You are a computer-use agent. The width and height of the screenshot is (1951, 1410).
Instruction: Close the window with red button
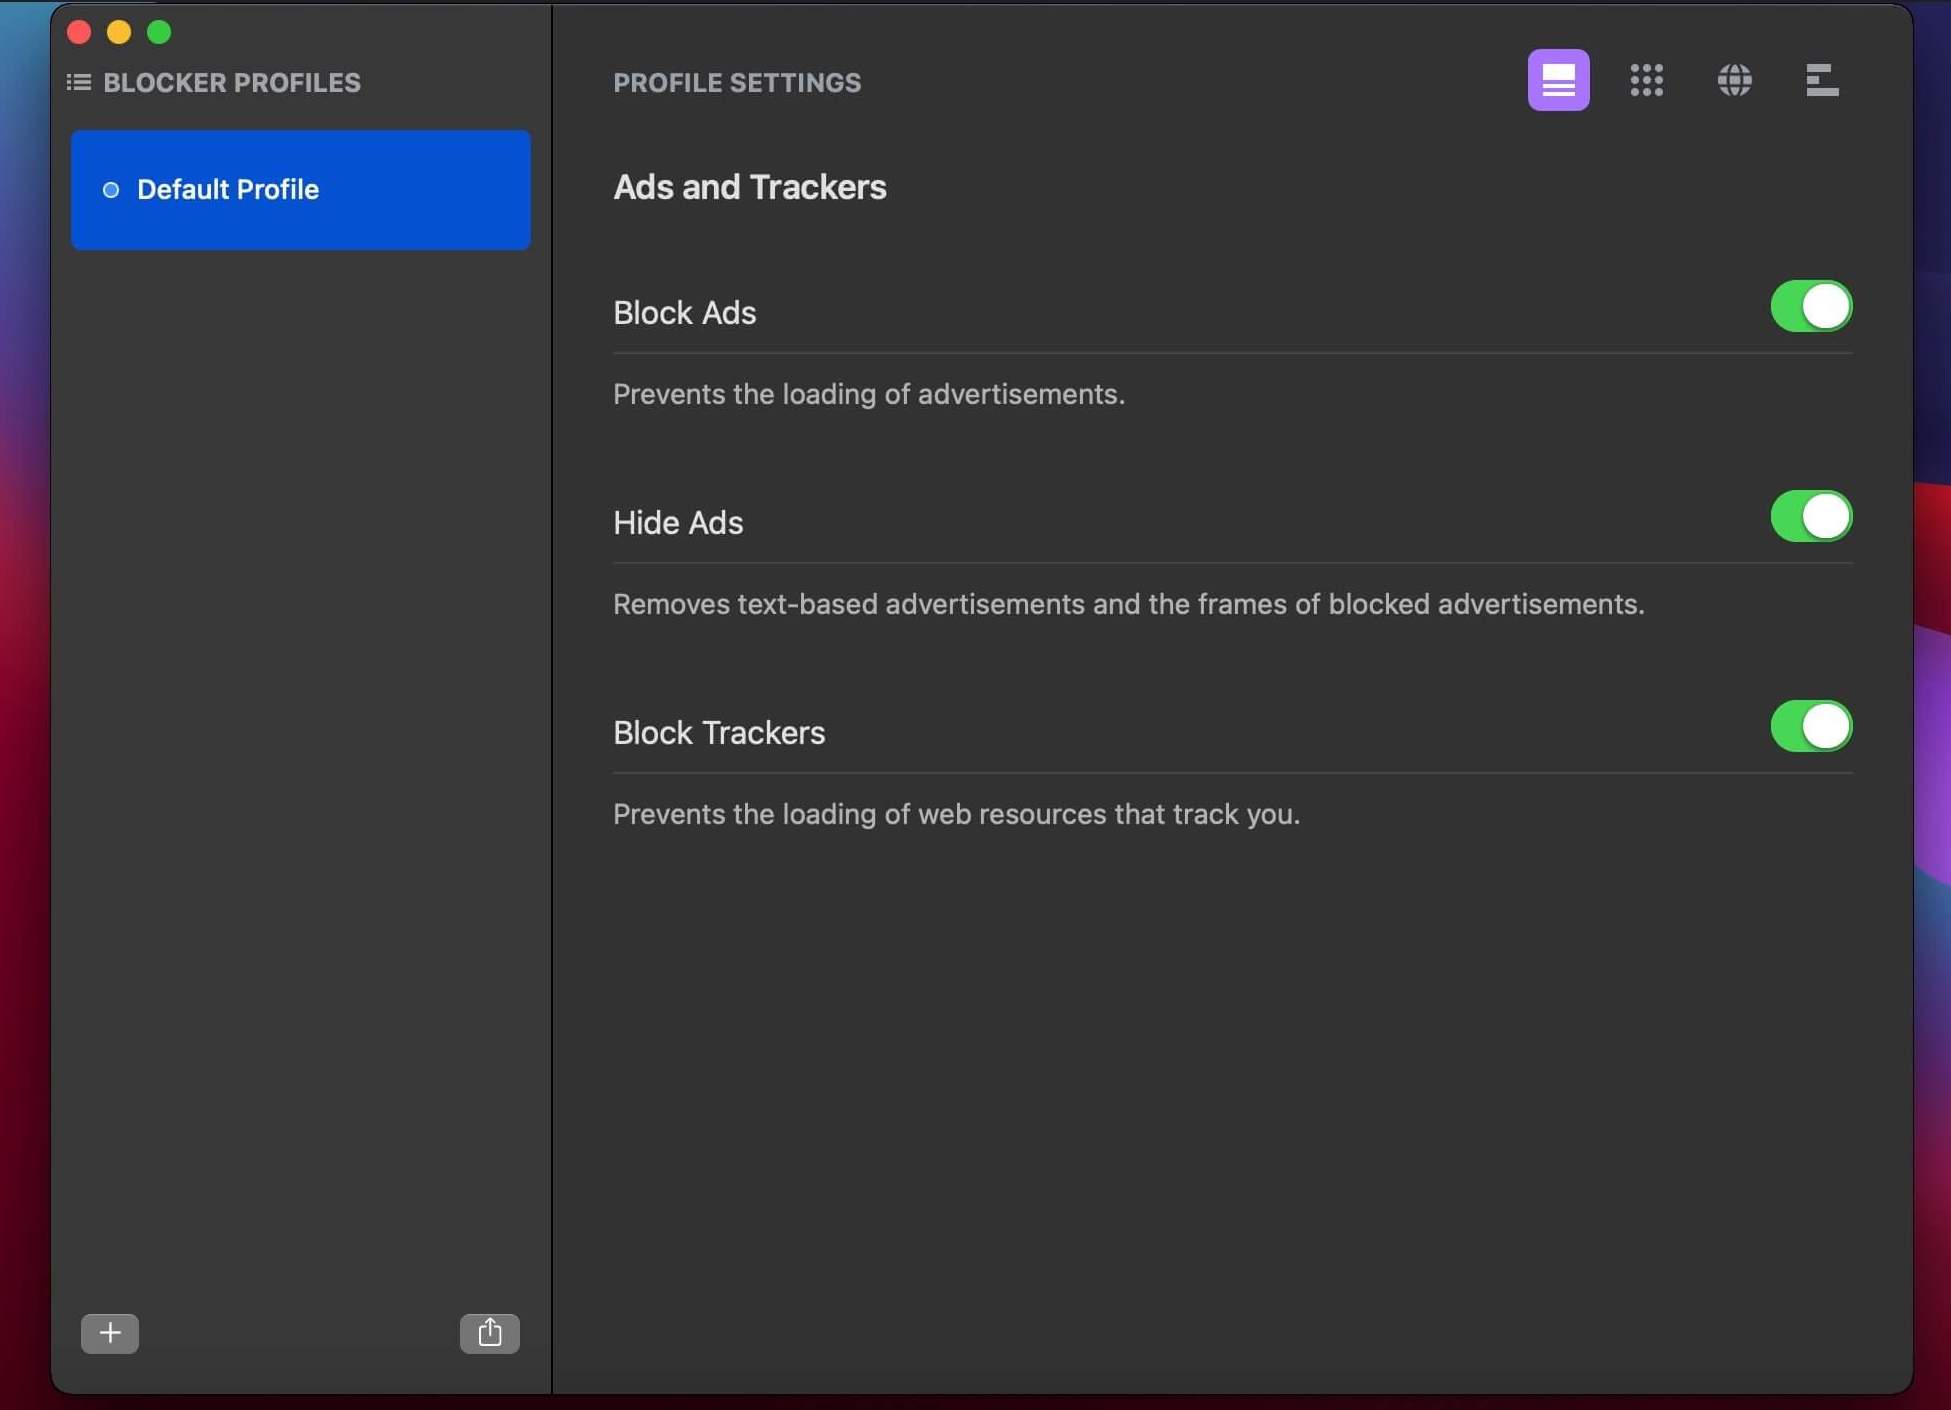tap(79, 32)
